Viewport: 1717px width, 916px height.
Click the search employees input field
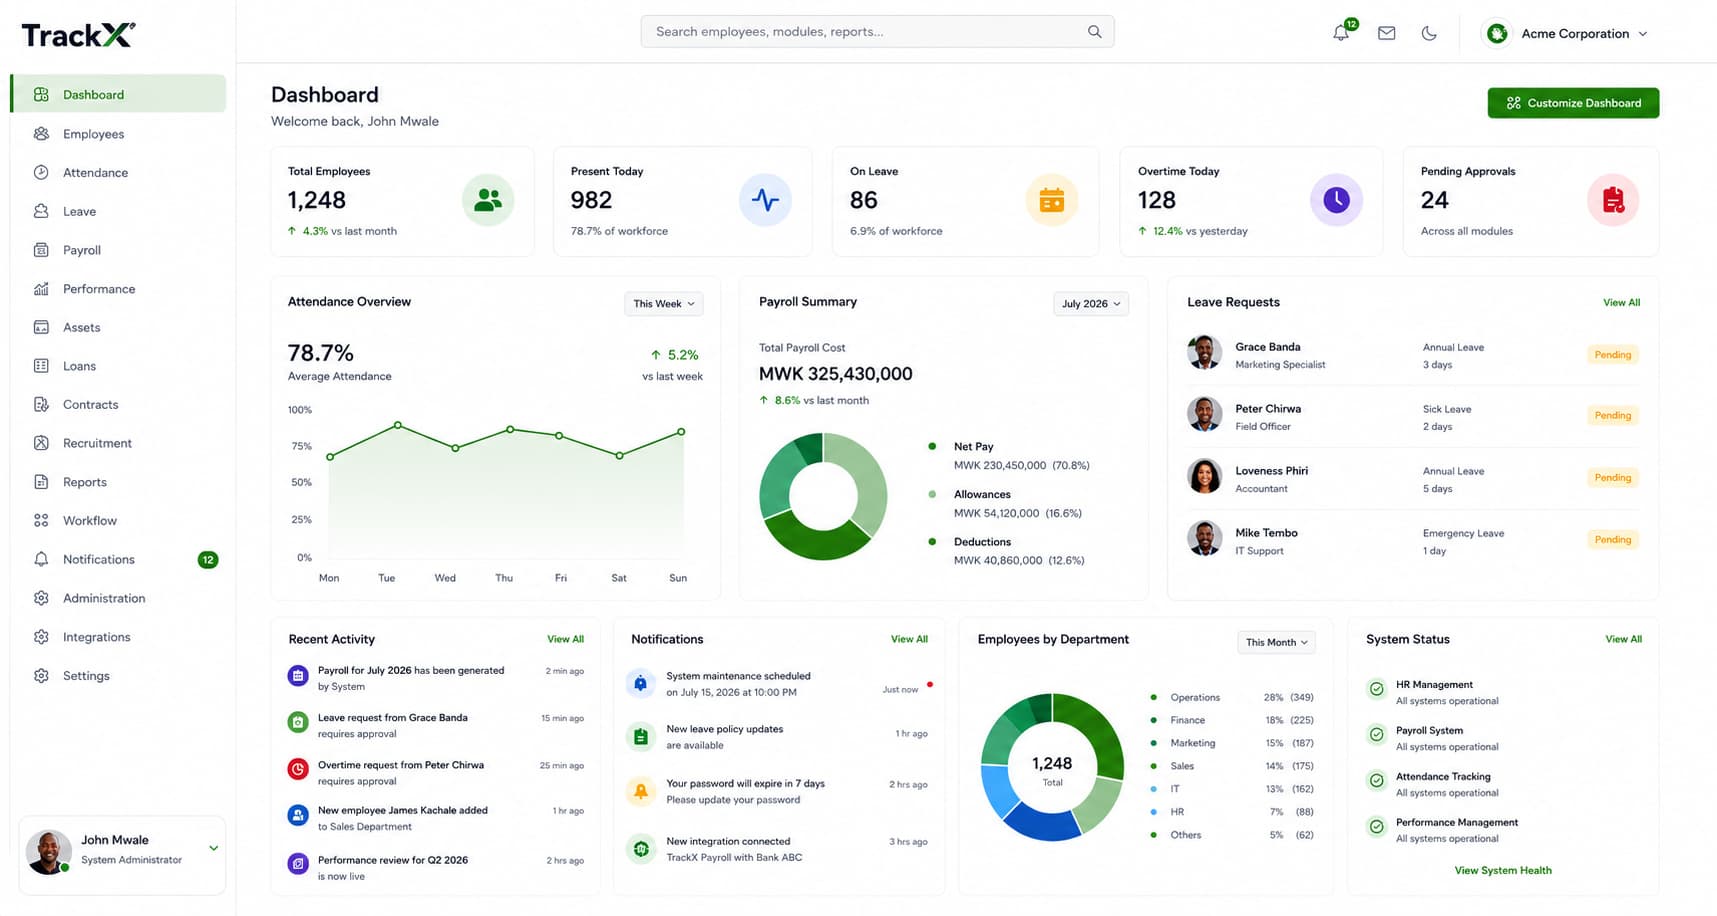[x=877, y=32]
